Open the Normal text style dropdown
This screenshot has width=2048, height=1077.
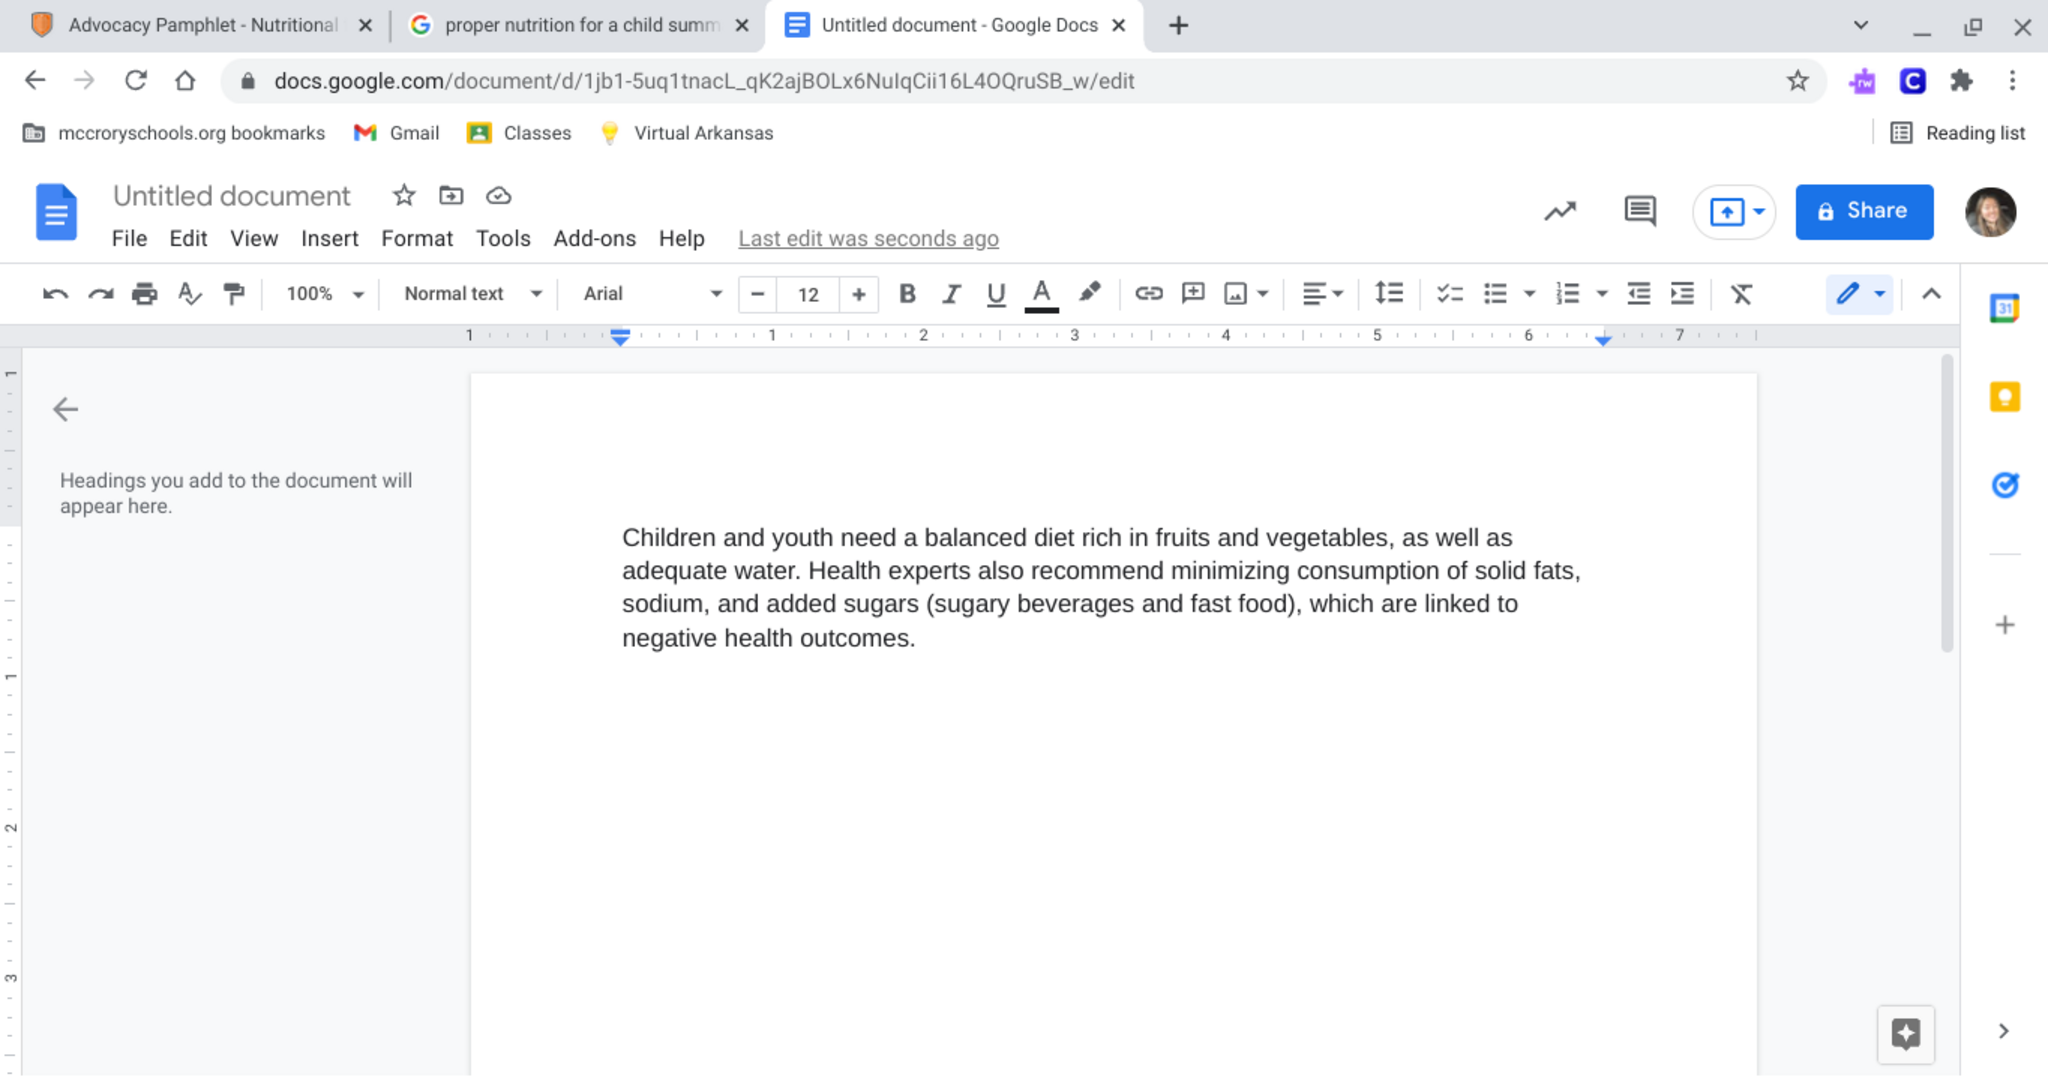point(472,294)
